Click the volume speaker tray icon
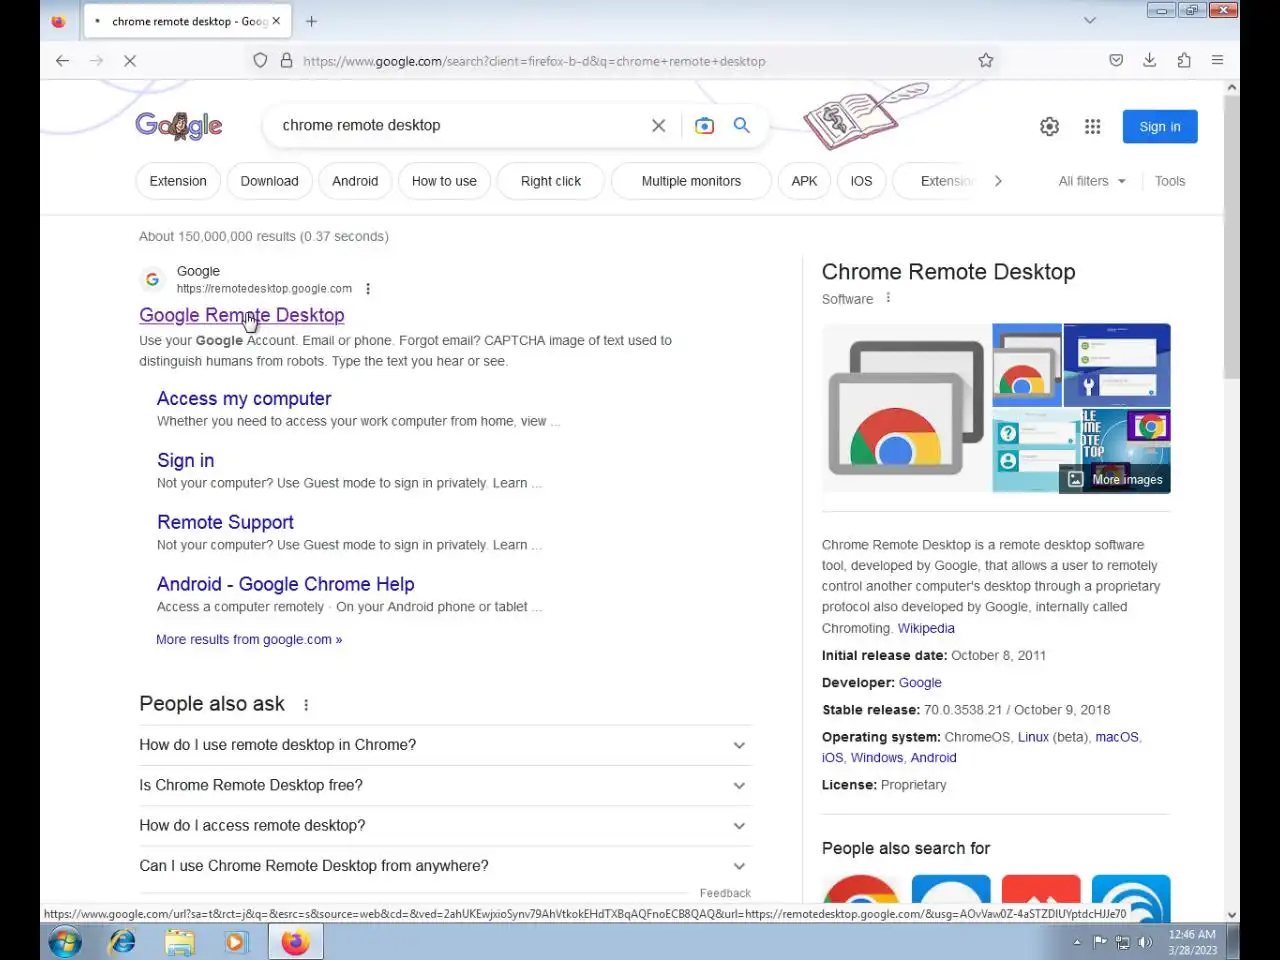The width and height of the screenshot is (1280, 960). pos(1145,942)
